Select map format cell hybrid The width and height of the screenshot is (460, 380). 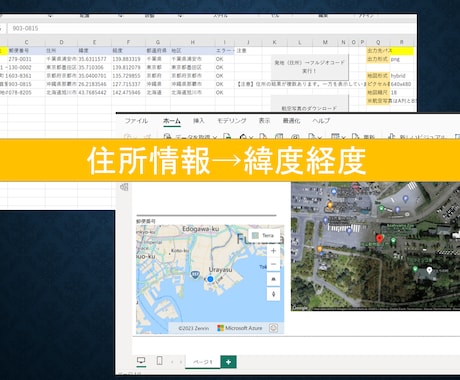click(x=402, y=76)
